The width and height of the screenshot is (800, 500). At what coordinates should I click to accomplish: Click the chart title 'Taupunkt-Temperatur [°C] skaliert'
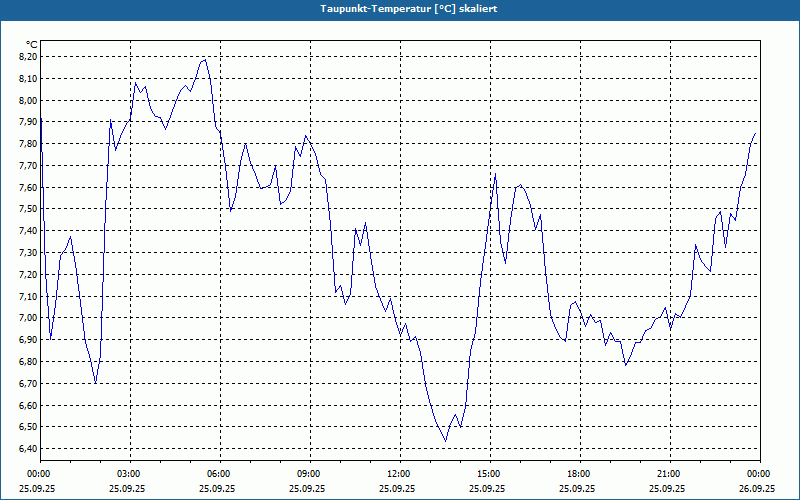click(x=409, y=9)
